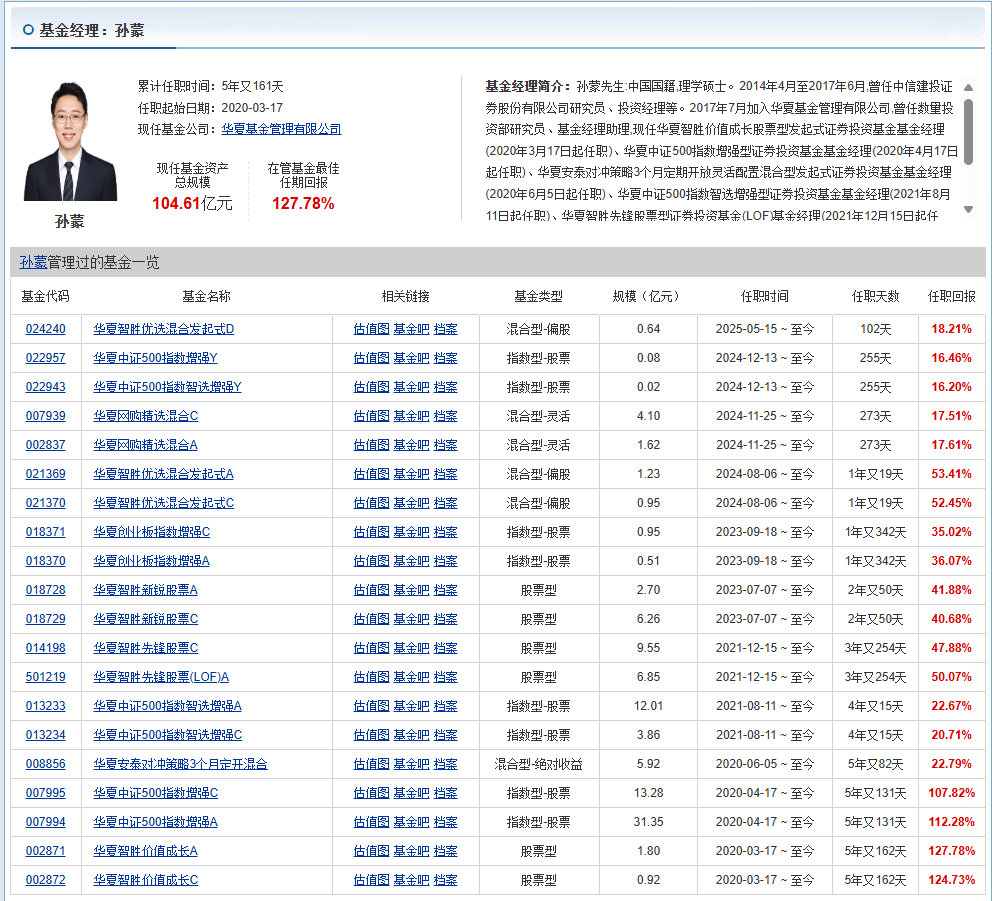Open 基金吧 for fund 501219
This screenshot has width=992, height=901.
pos(411,677)
